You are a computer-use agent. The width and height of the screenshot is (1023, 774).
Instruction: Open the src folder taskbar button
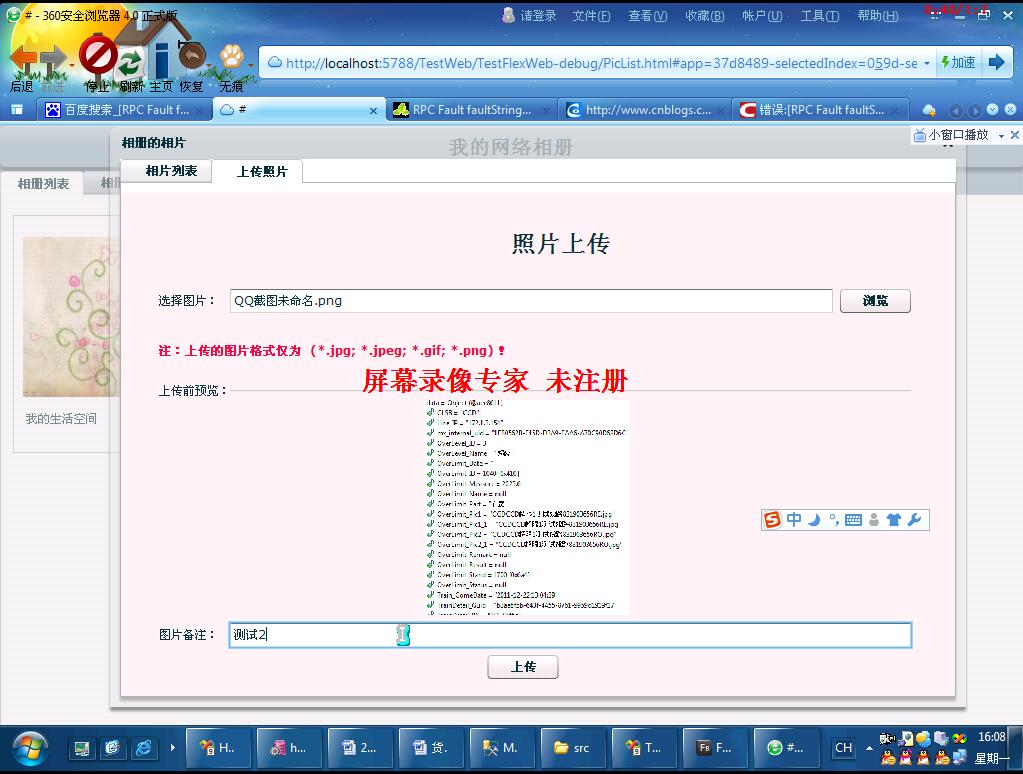(572, 748)
